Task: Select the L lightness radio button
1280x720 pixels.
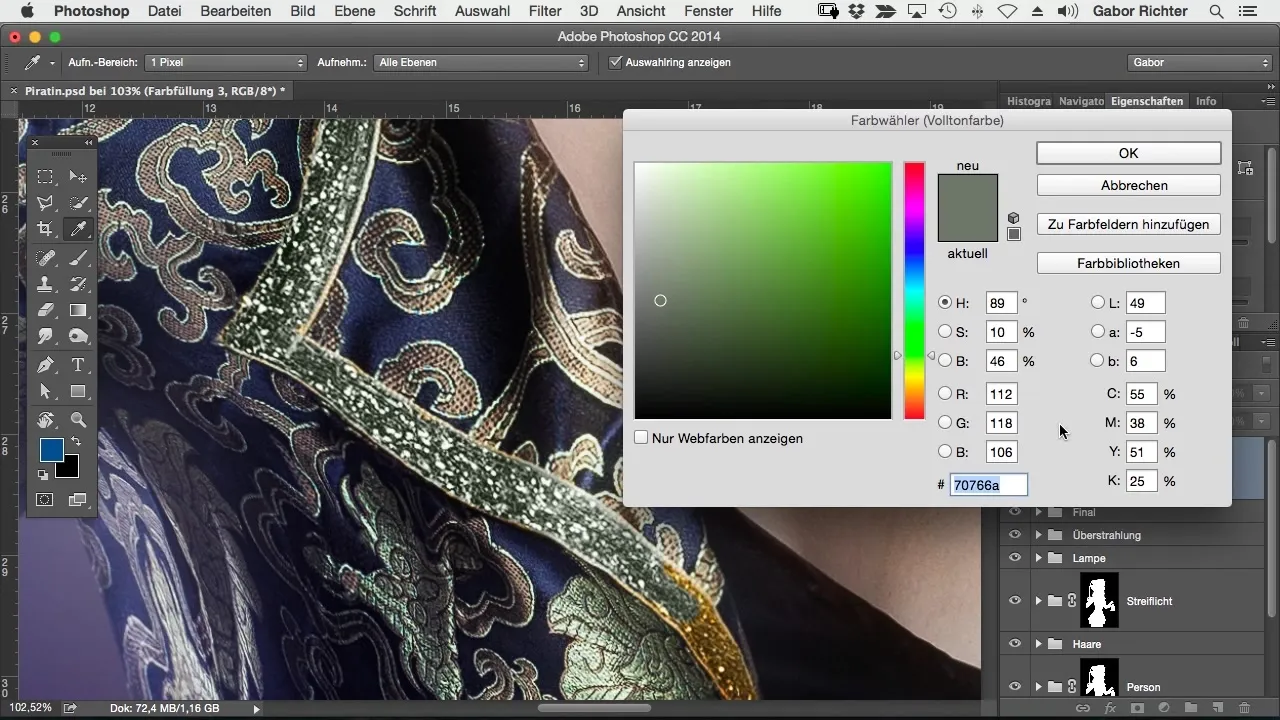Action: 1098,303
